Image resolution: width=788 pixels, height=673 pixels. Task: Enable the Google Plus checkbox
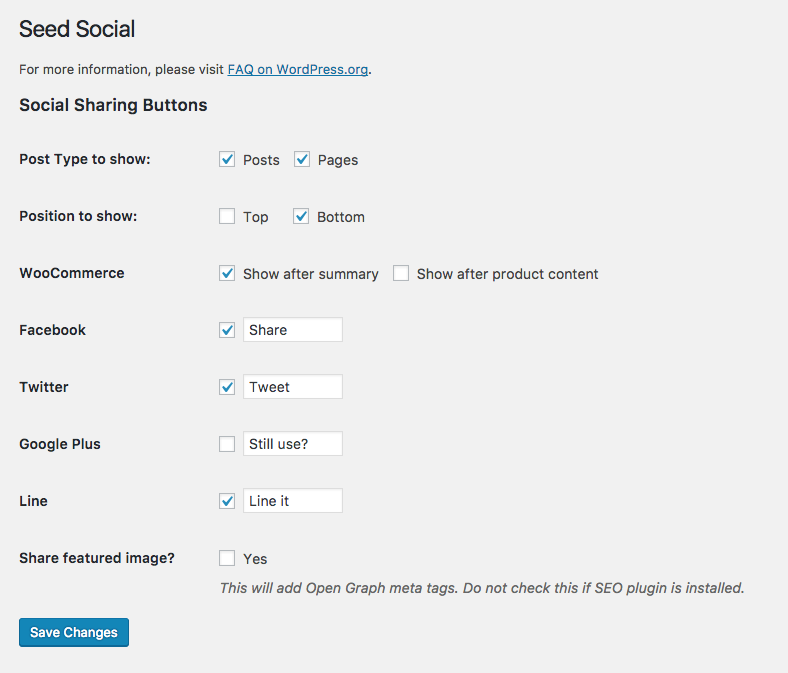tap(227, 444)
